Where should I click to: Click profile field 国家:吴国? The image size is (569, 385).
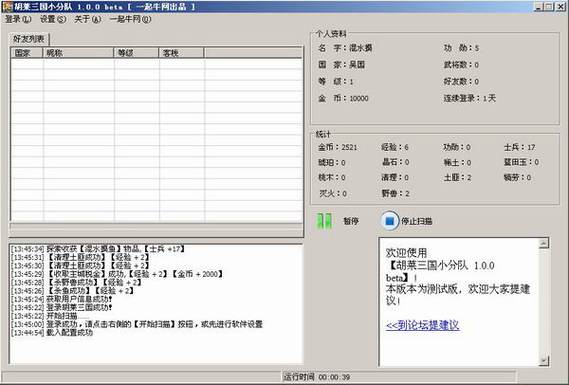[x=341, y=65]
